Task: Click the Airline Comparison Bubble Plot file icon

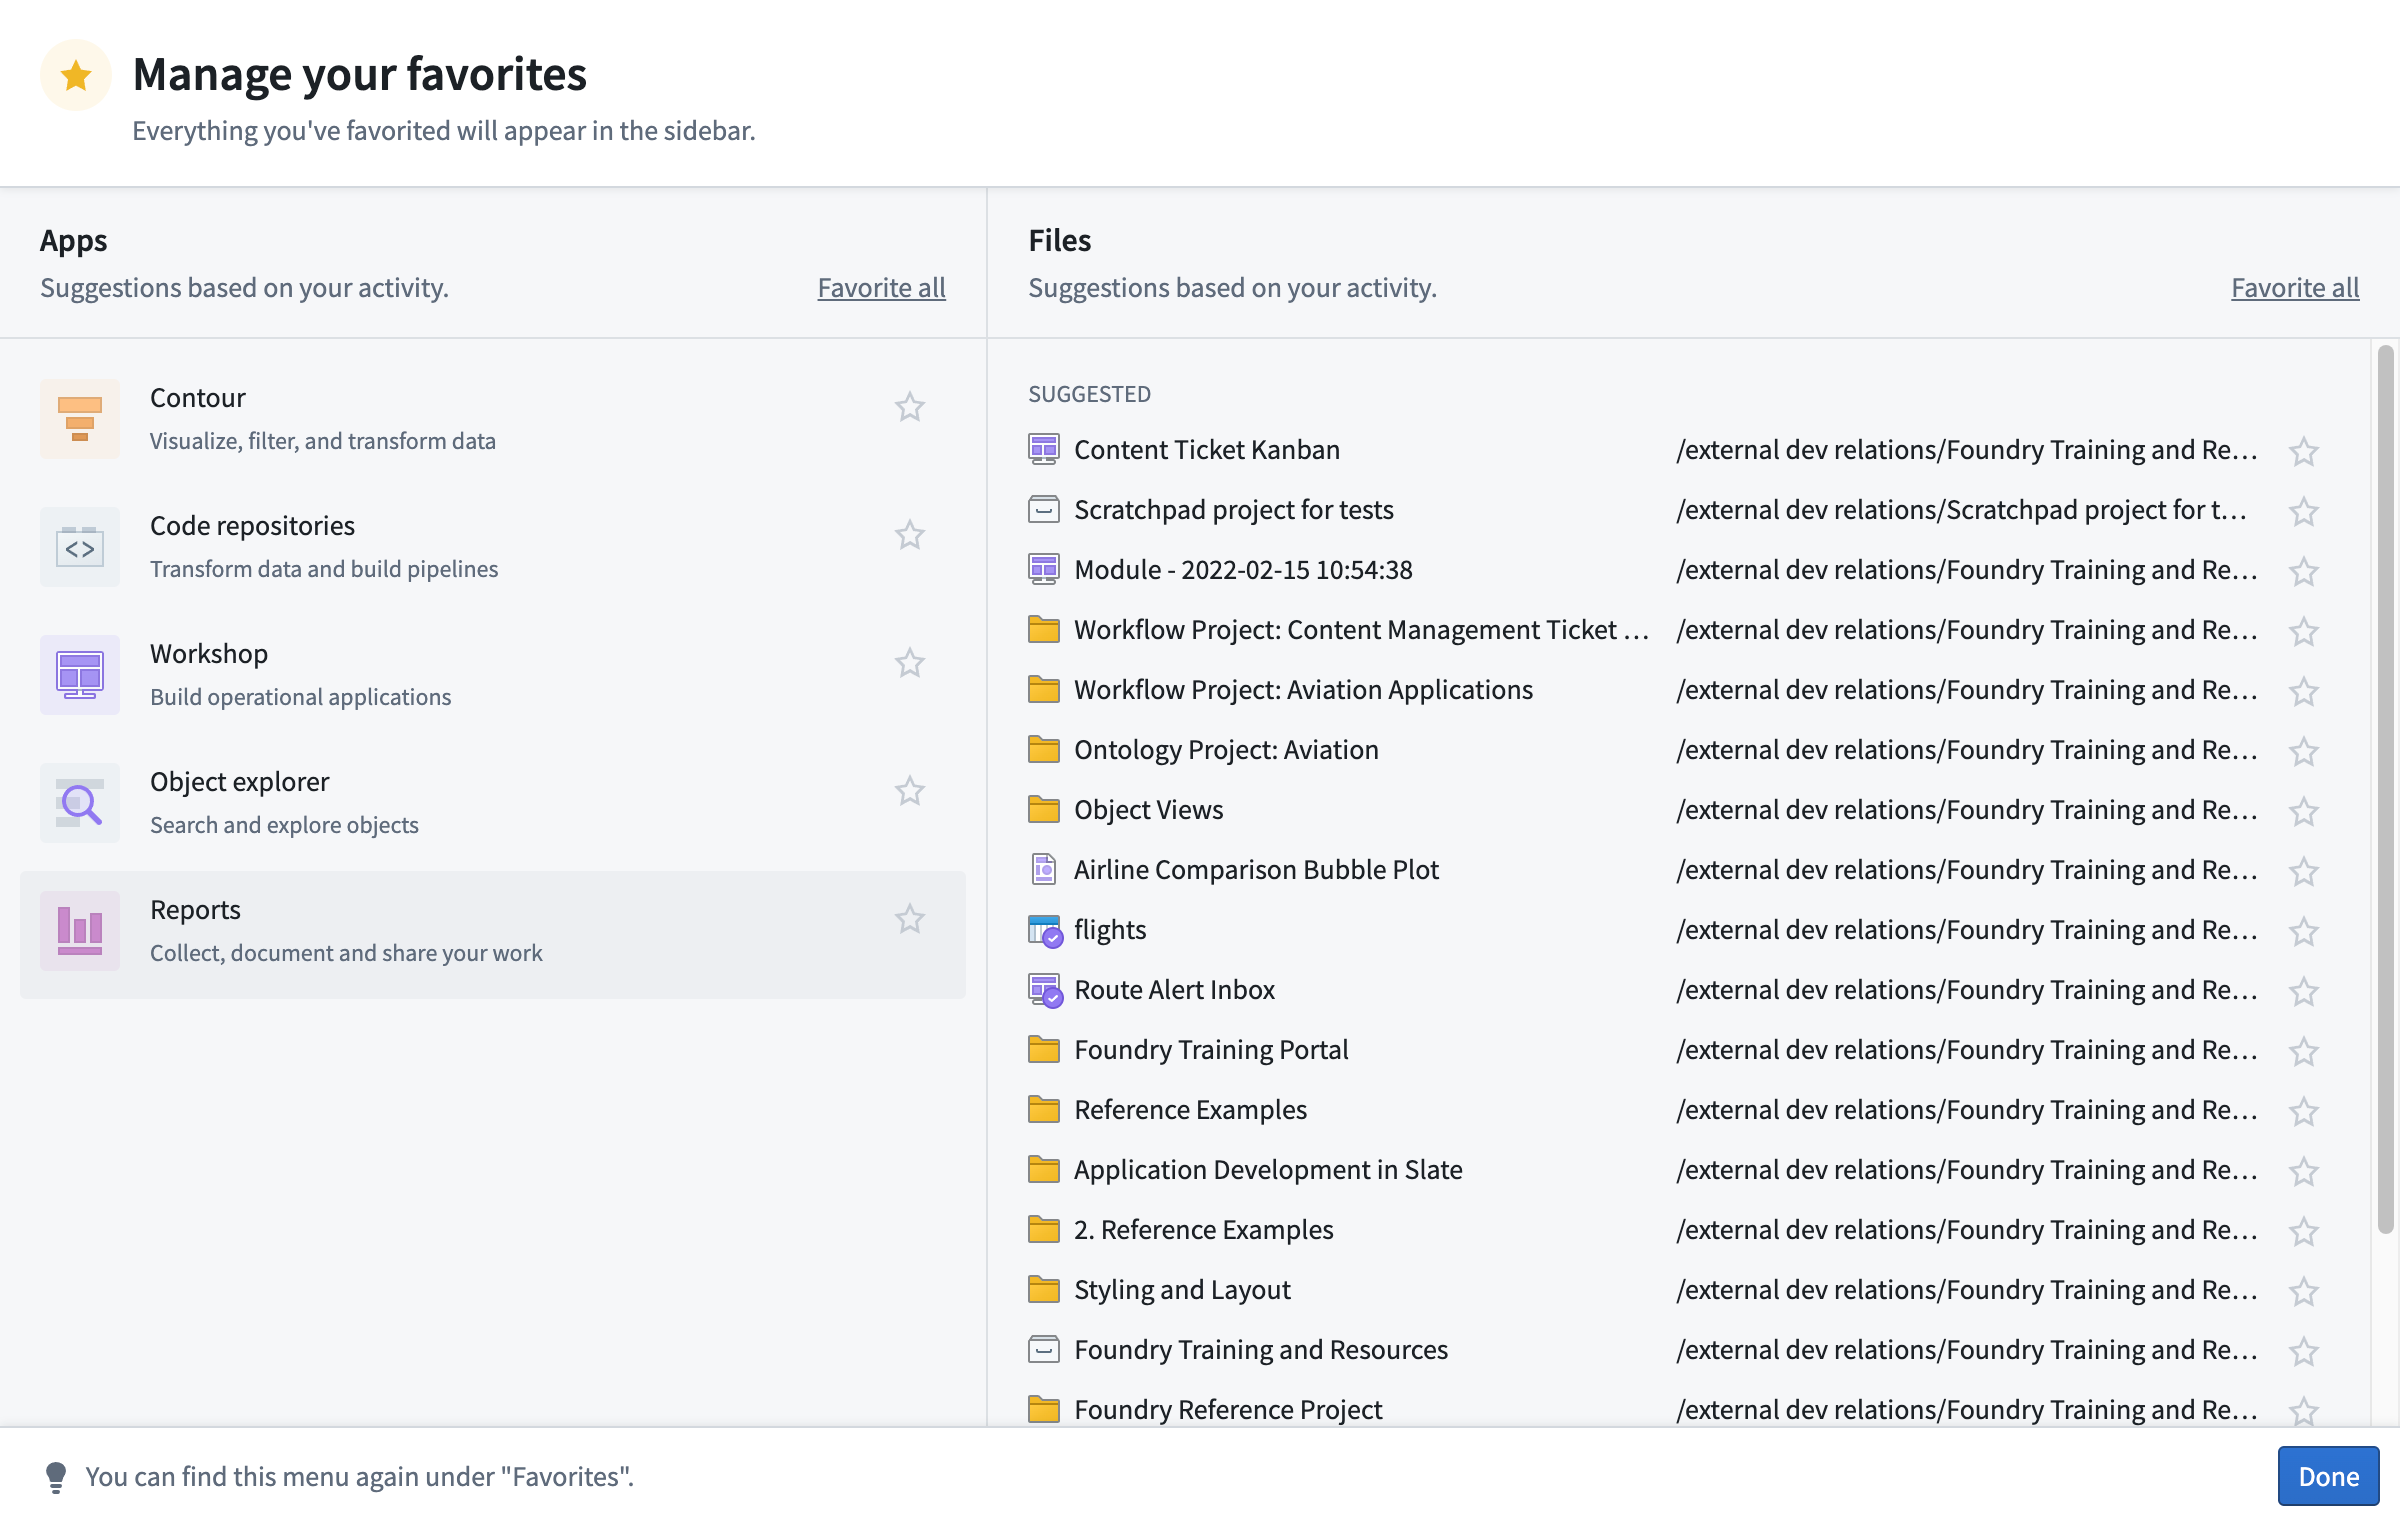Action: coord(1044,870)
